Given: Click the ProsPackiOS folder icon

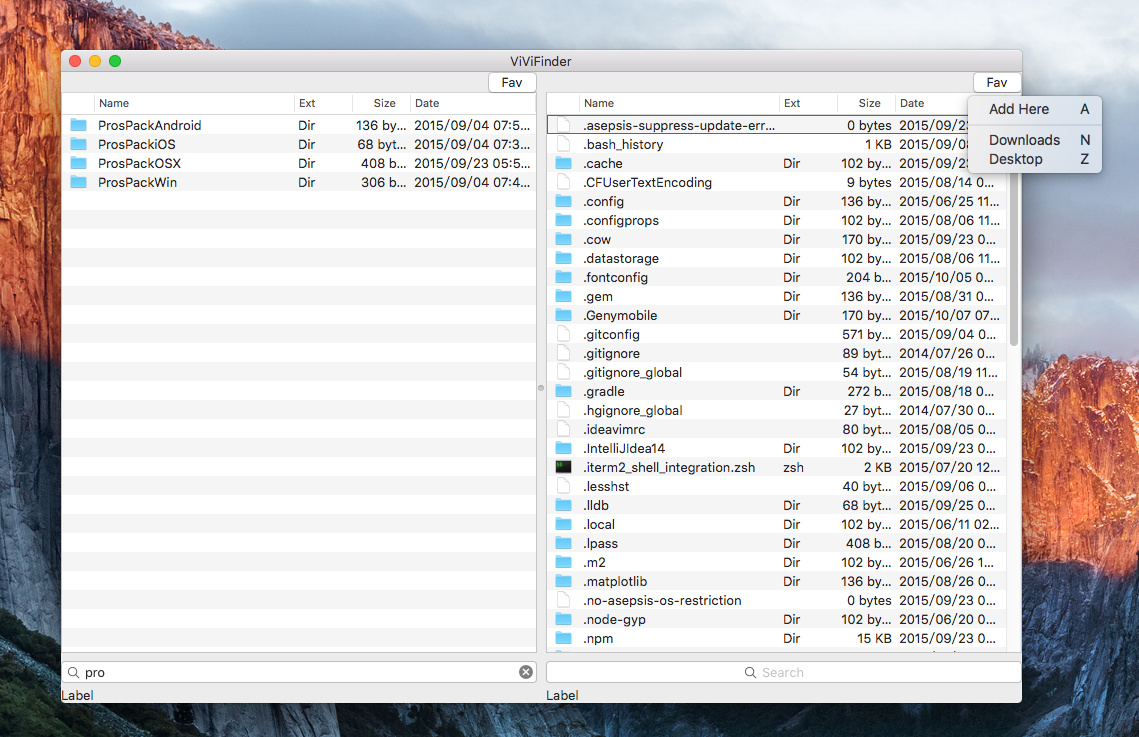Looking at the screenshot, I should (x=78, y=144).
